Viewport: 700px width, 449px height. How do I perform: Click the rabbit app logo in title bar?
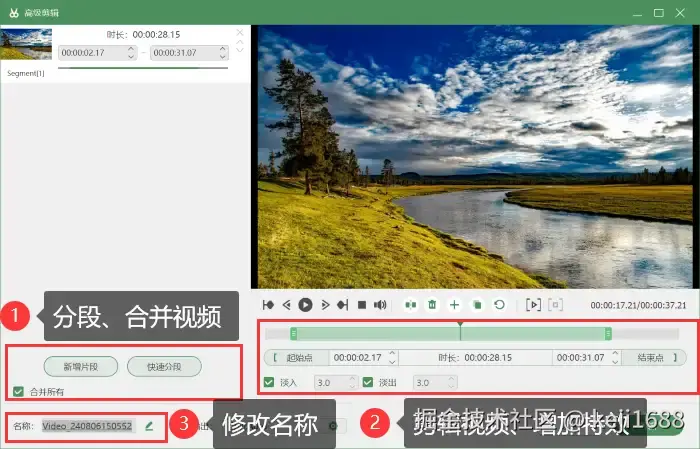coord(14,12)
